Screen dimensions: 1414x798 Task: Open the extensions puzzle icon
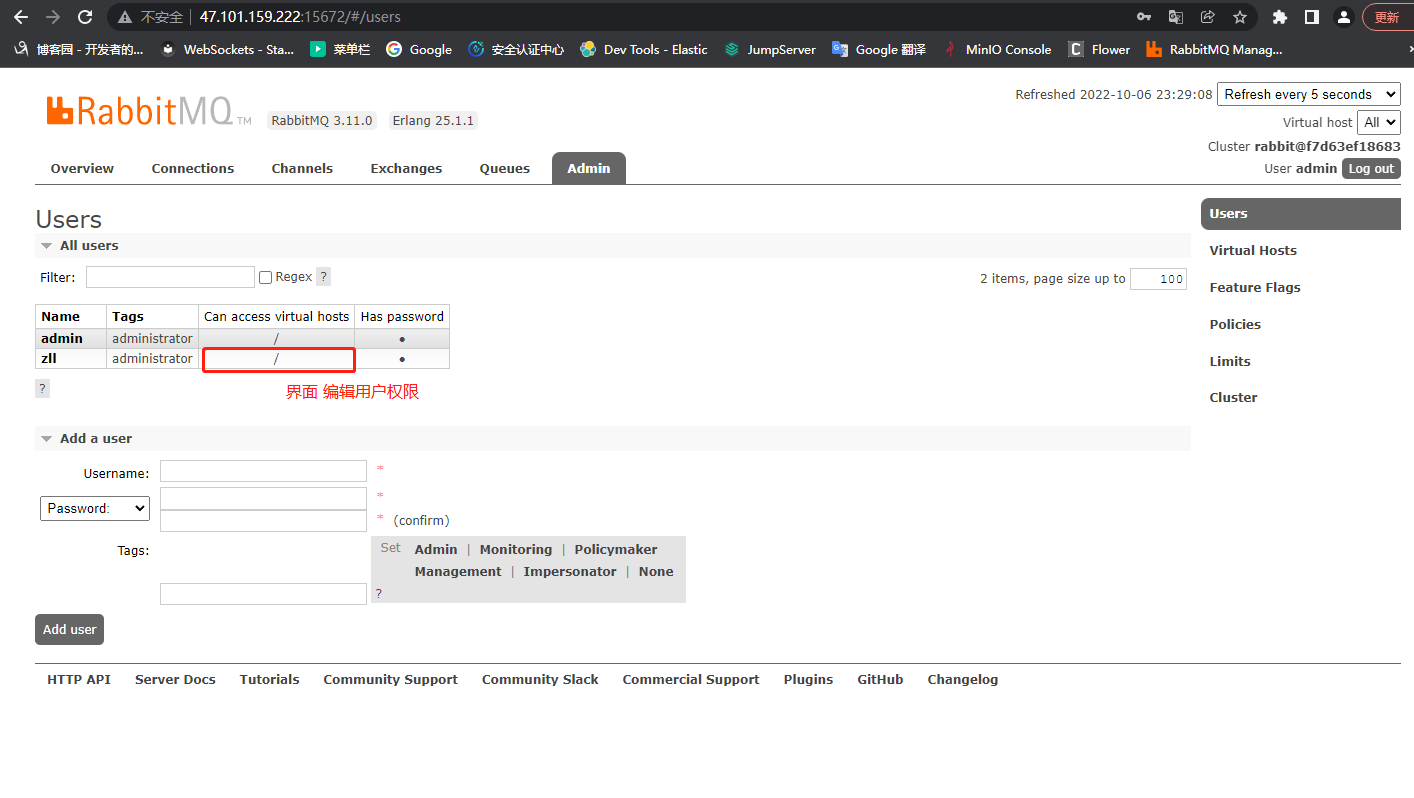click(x=1279, y=17)
